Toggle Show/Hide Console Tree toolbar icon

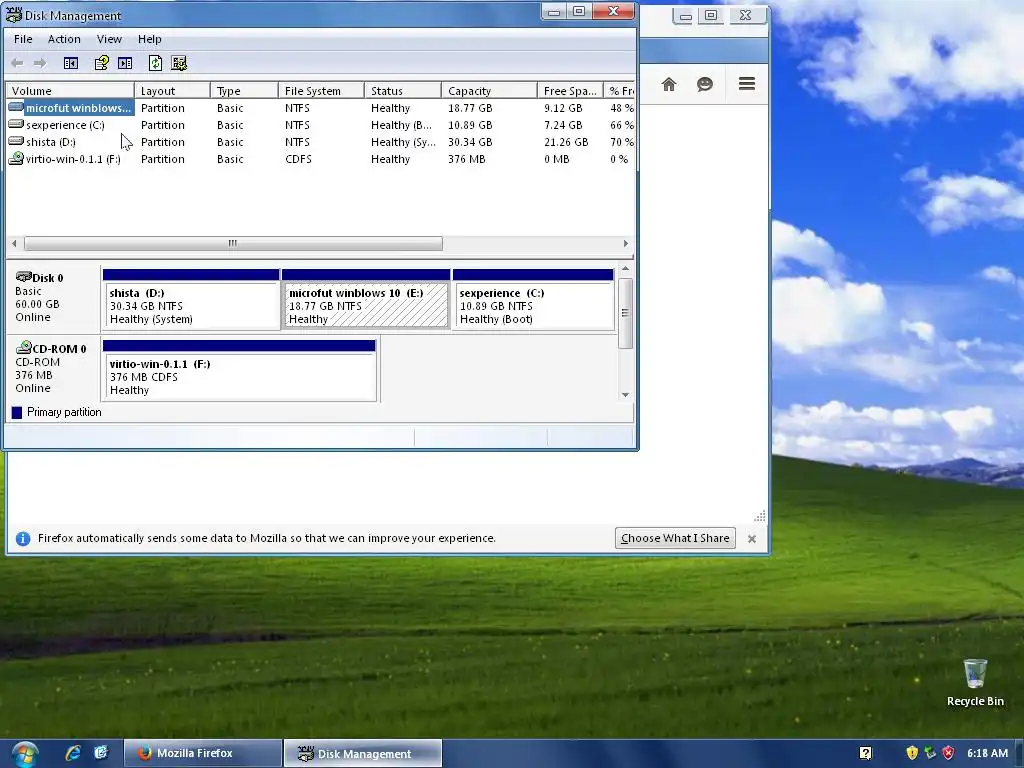71,63
